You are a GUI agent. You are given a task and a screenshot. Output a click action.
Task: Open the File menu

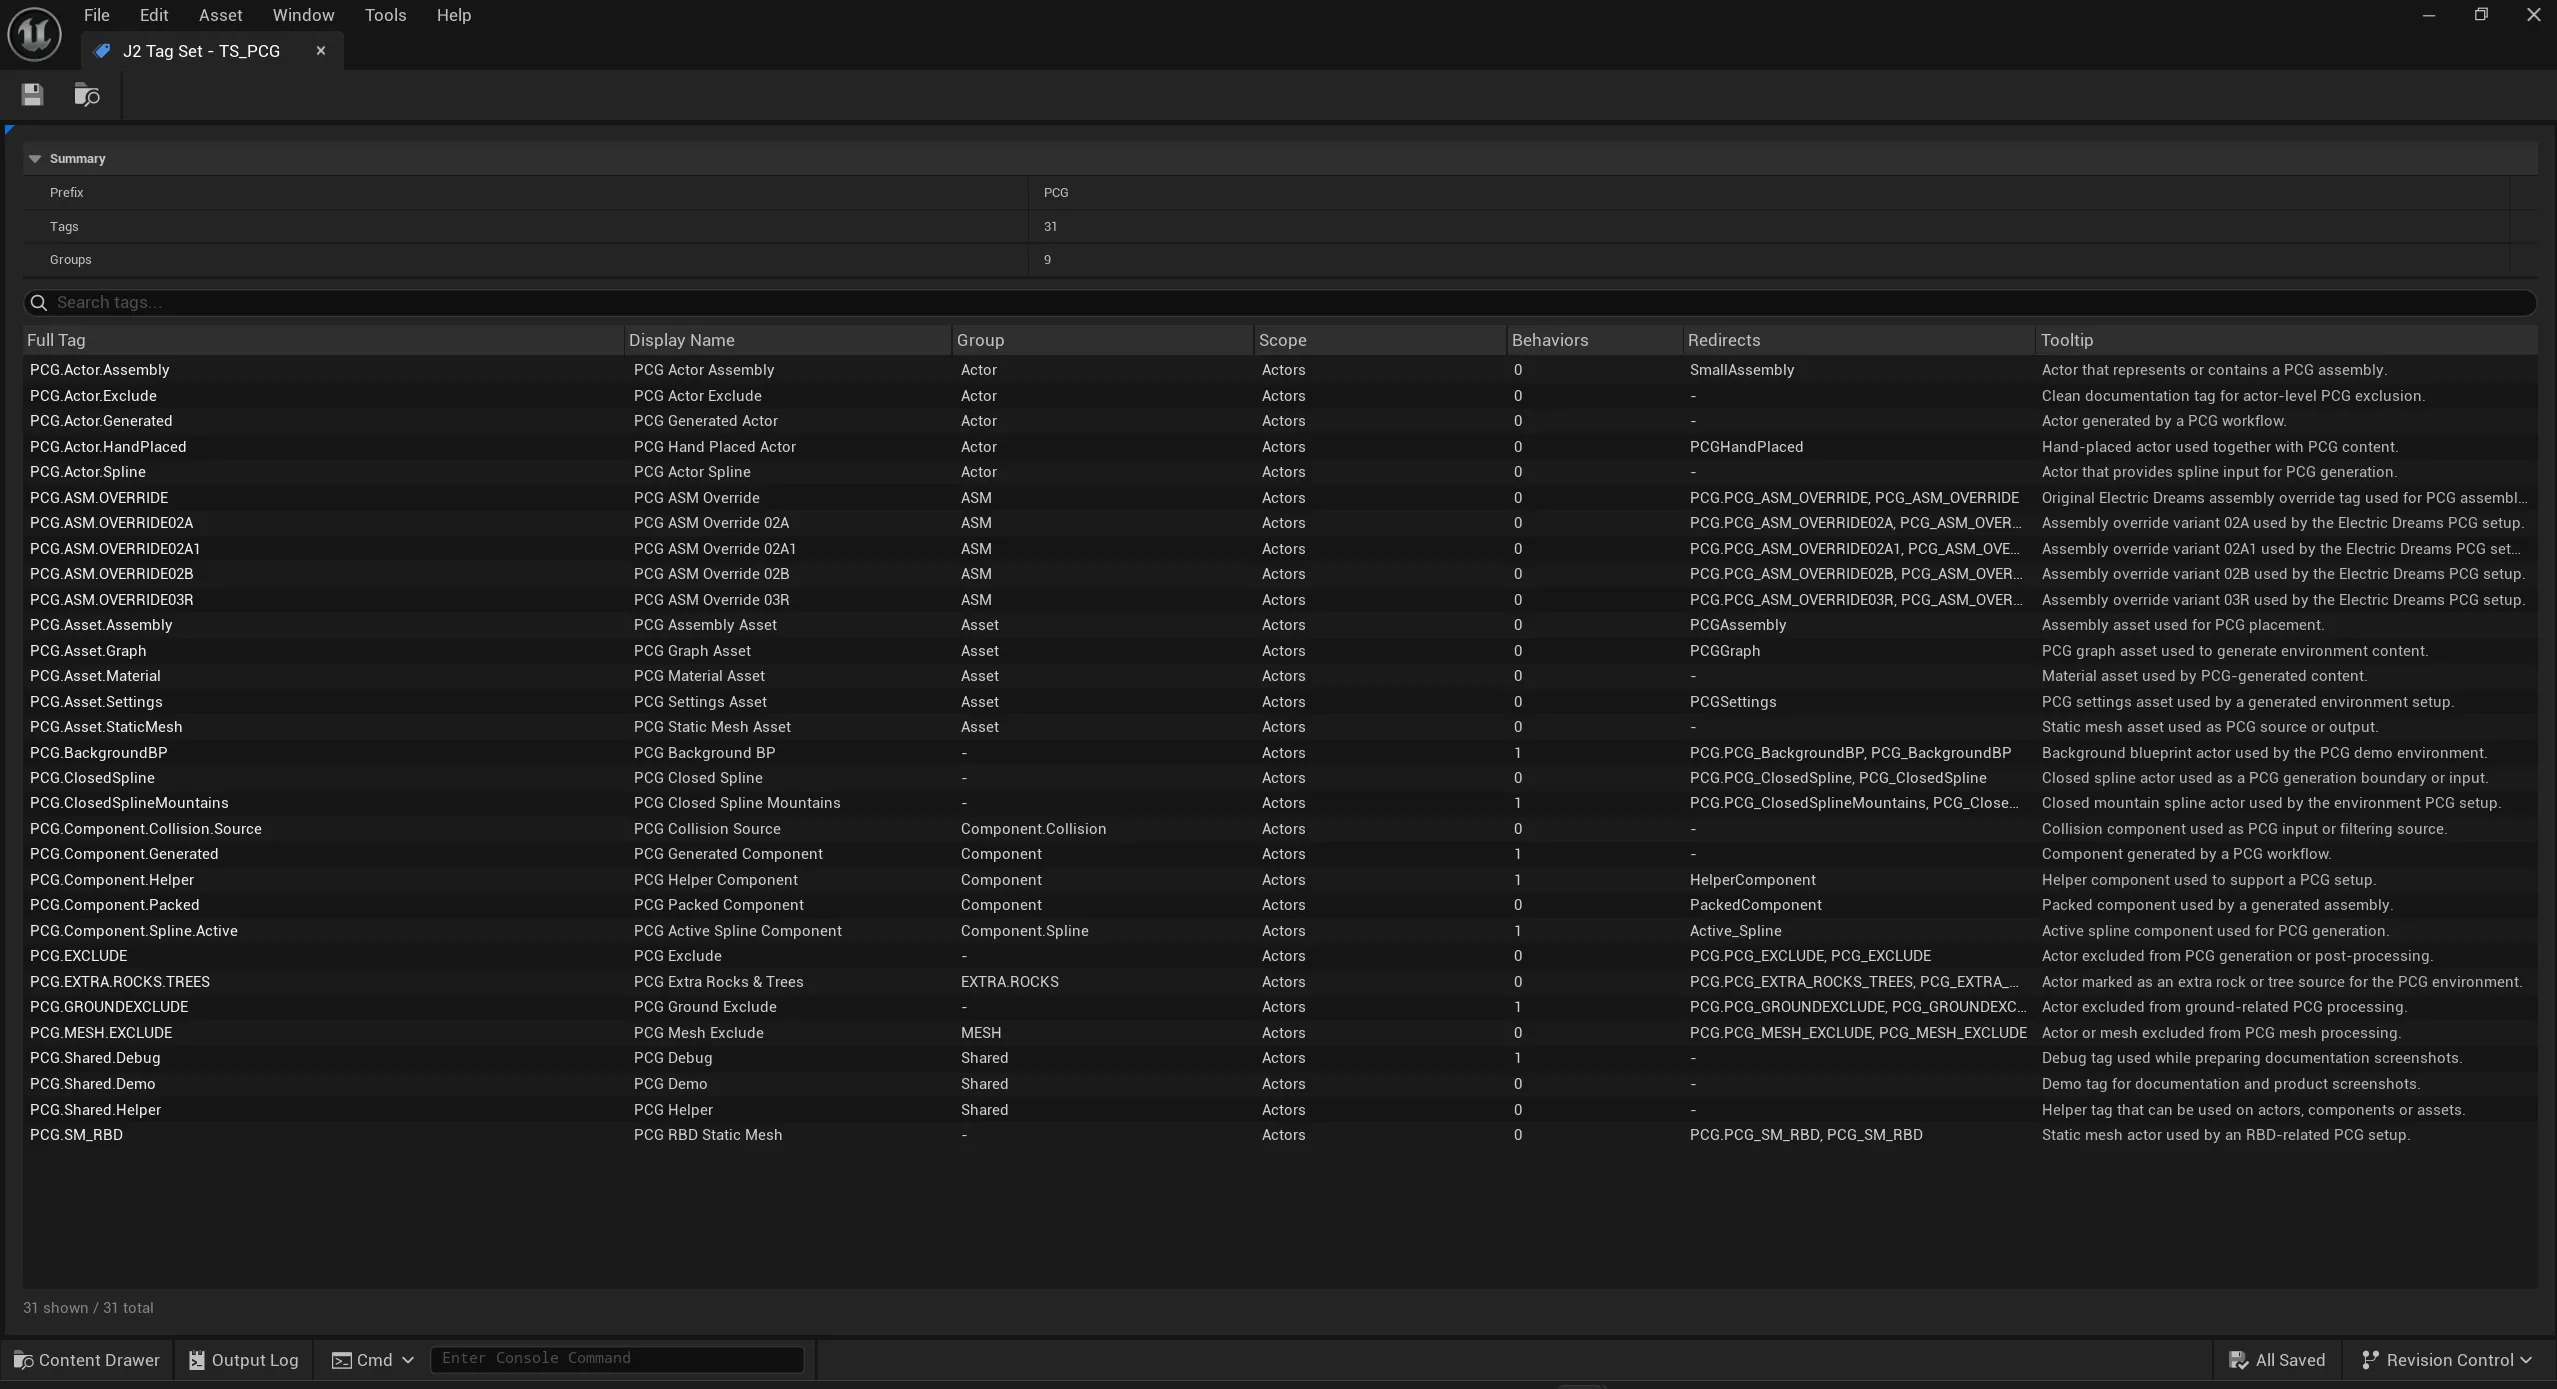pyautogui.click(x=97, y=15)
